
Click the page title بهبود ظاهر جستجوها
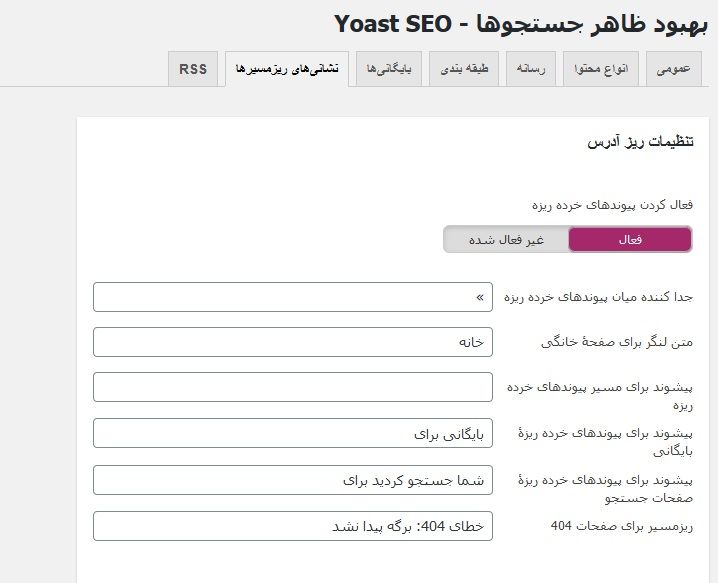point(592,24)
